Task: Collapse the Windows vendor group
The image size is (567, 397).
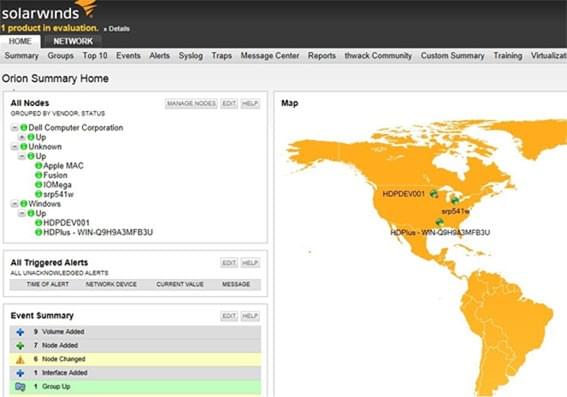Action: (14, 204)
